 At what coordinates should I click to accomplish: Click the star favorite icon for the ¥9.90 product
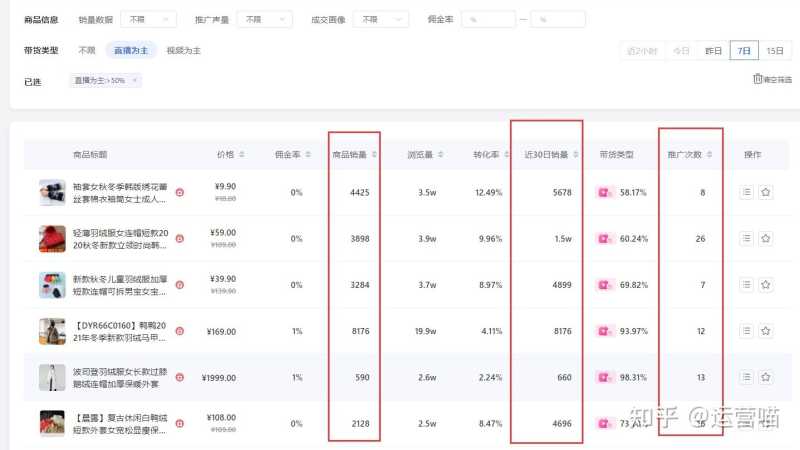(766, 192)
